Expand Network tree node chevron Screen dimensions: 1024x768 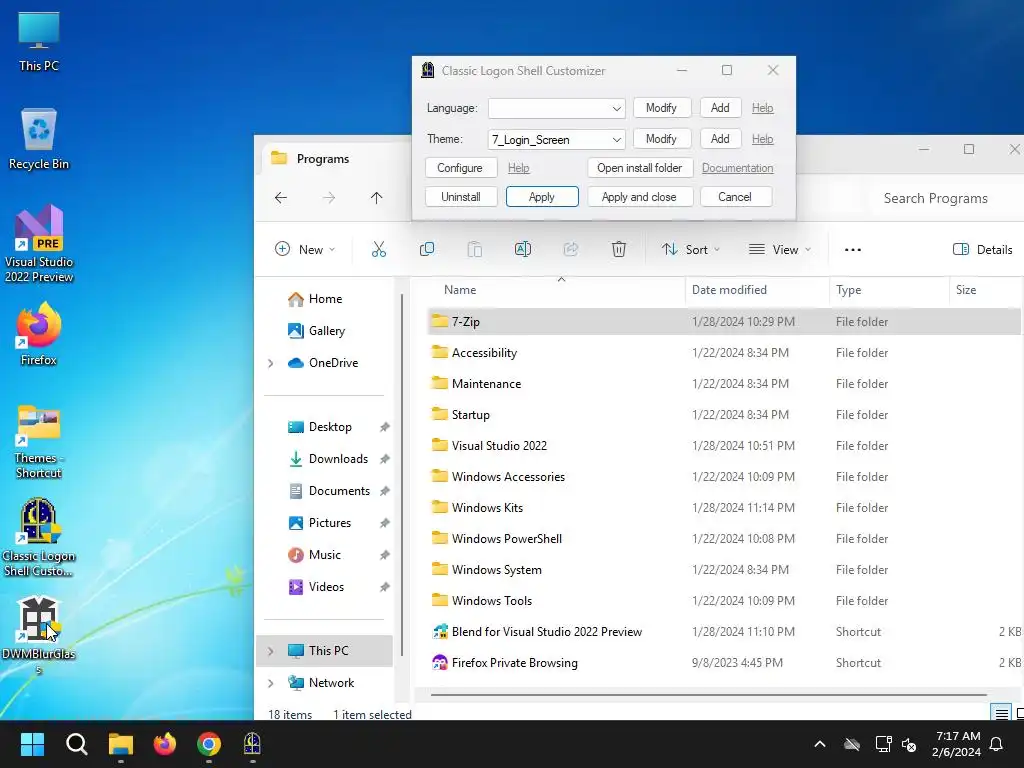click(x=270, y=683)
